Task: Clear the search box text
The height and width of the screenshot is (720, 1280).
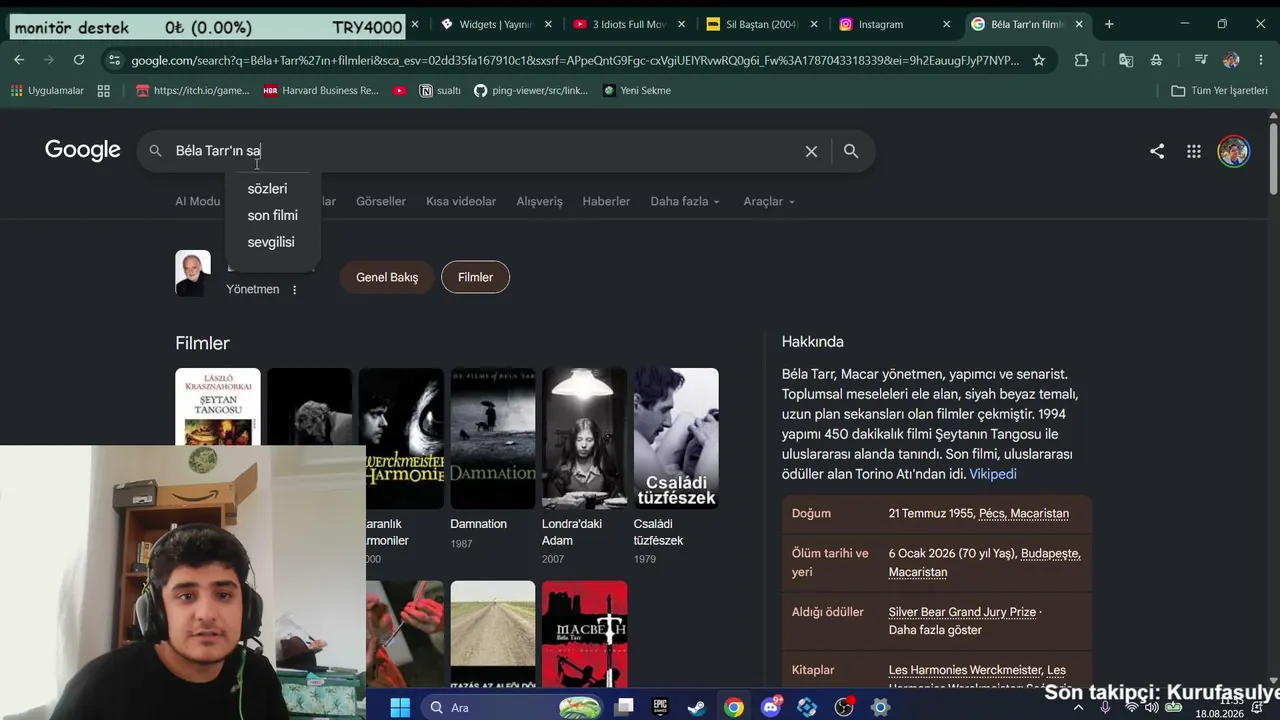Action: tap(811, 151)
